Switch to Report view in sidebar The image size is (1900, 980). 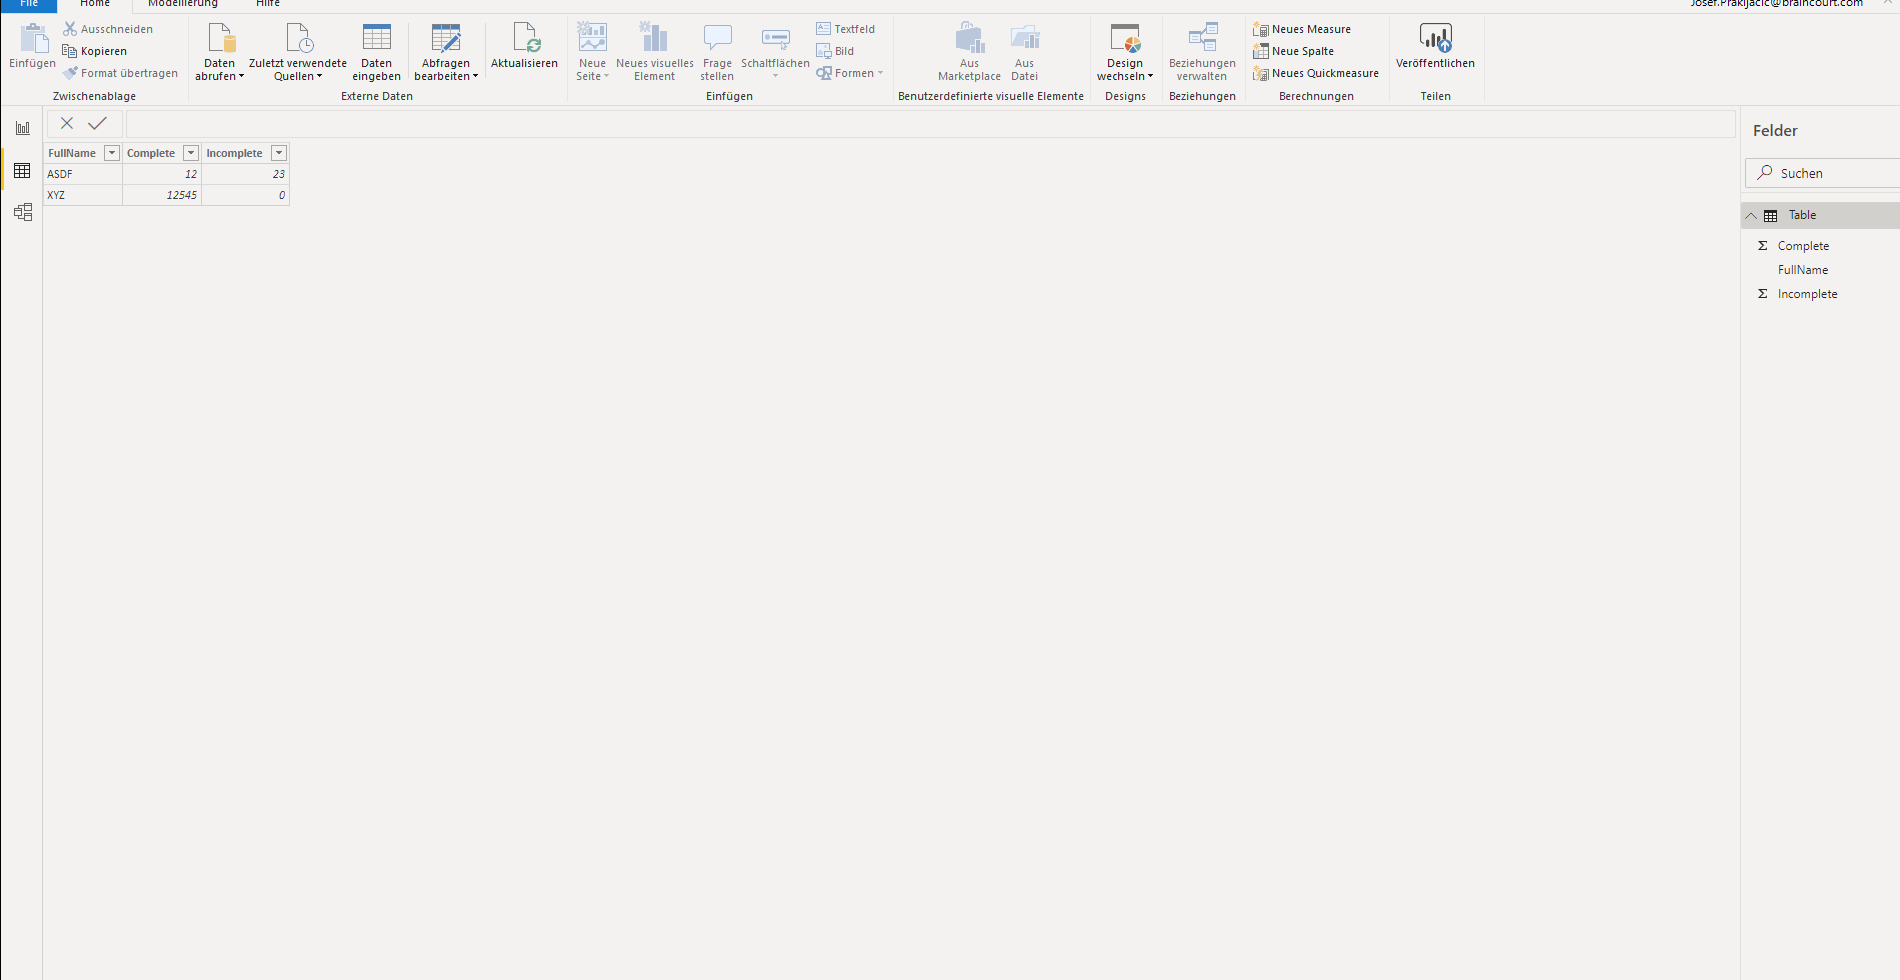[22, 128]
